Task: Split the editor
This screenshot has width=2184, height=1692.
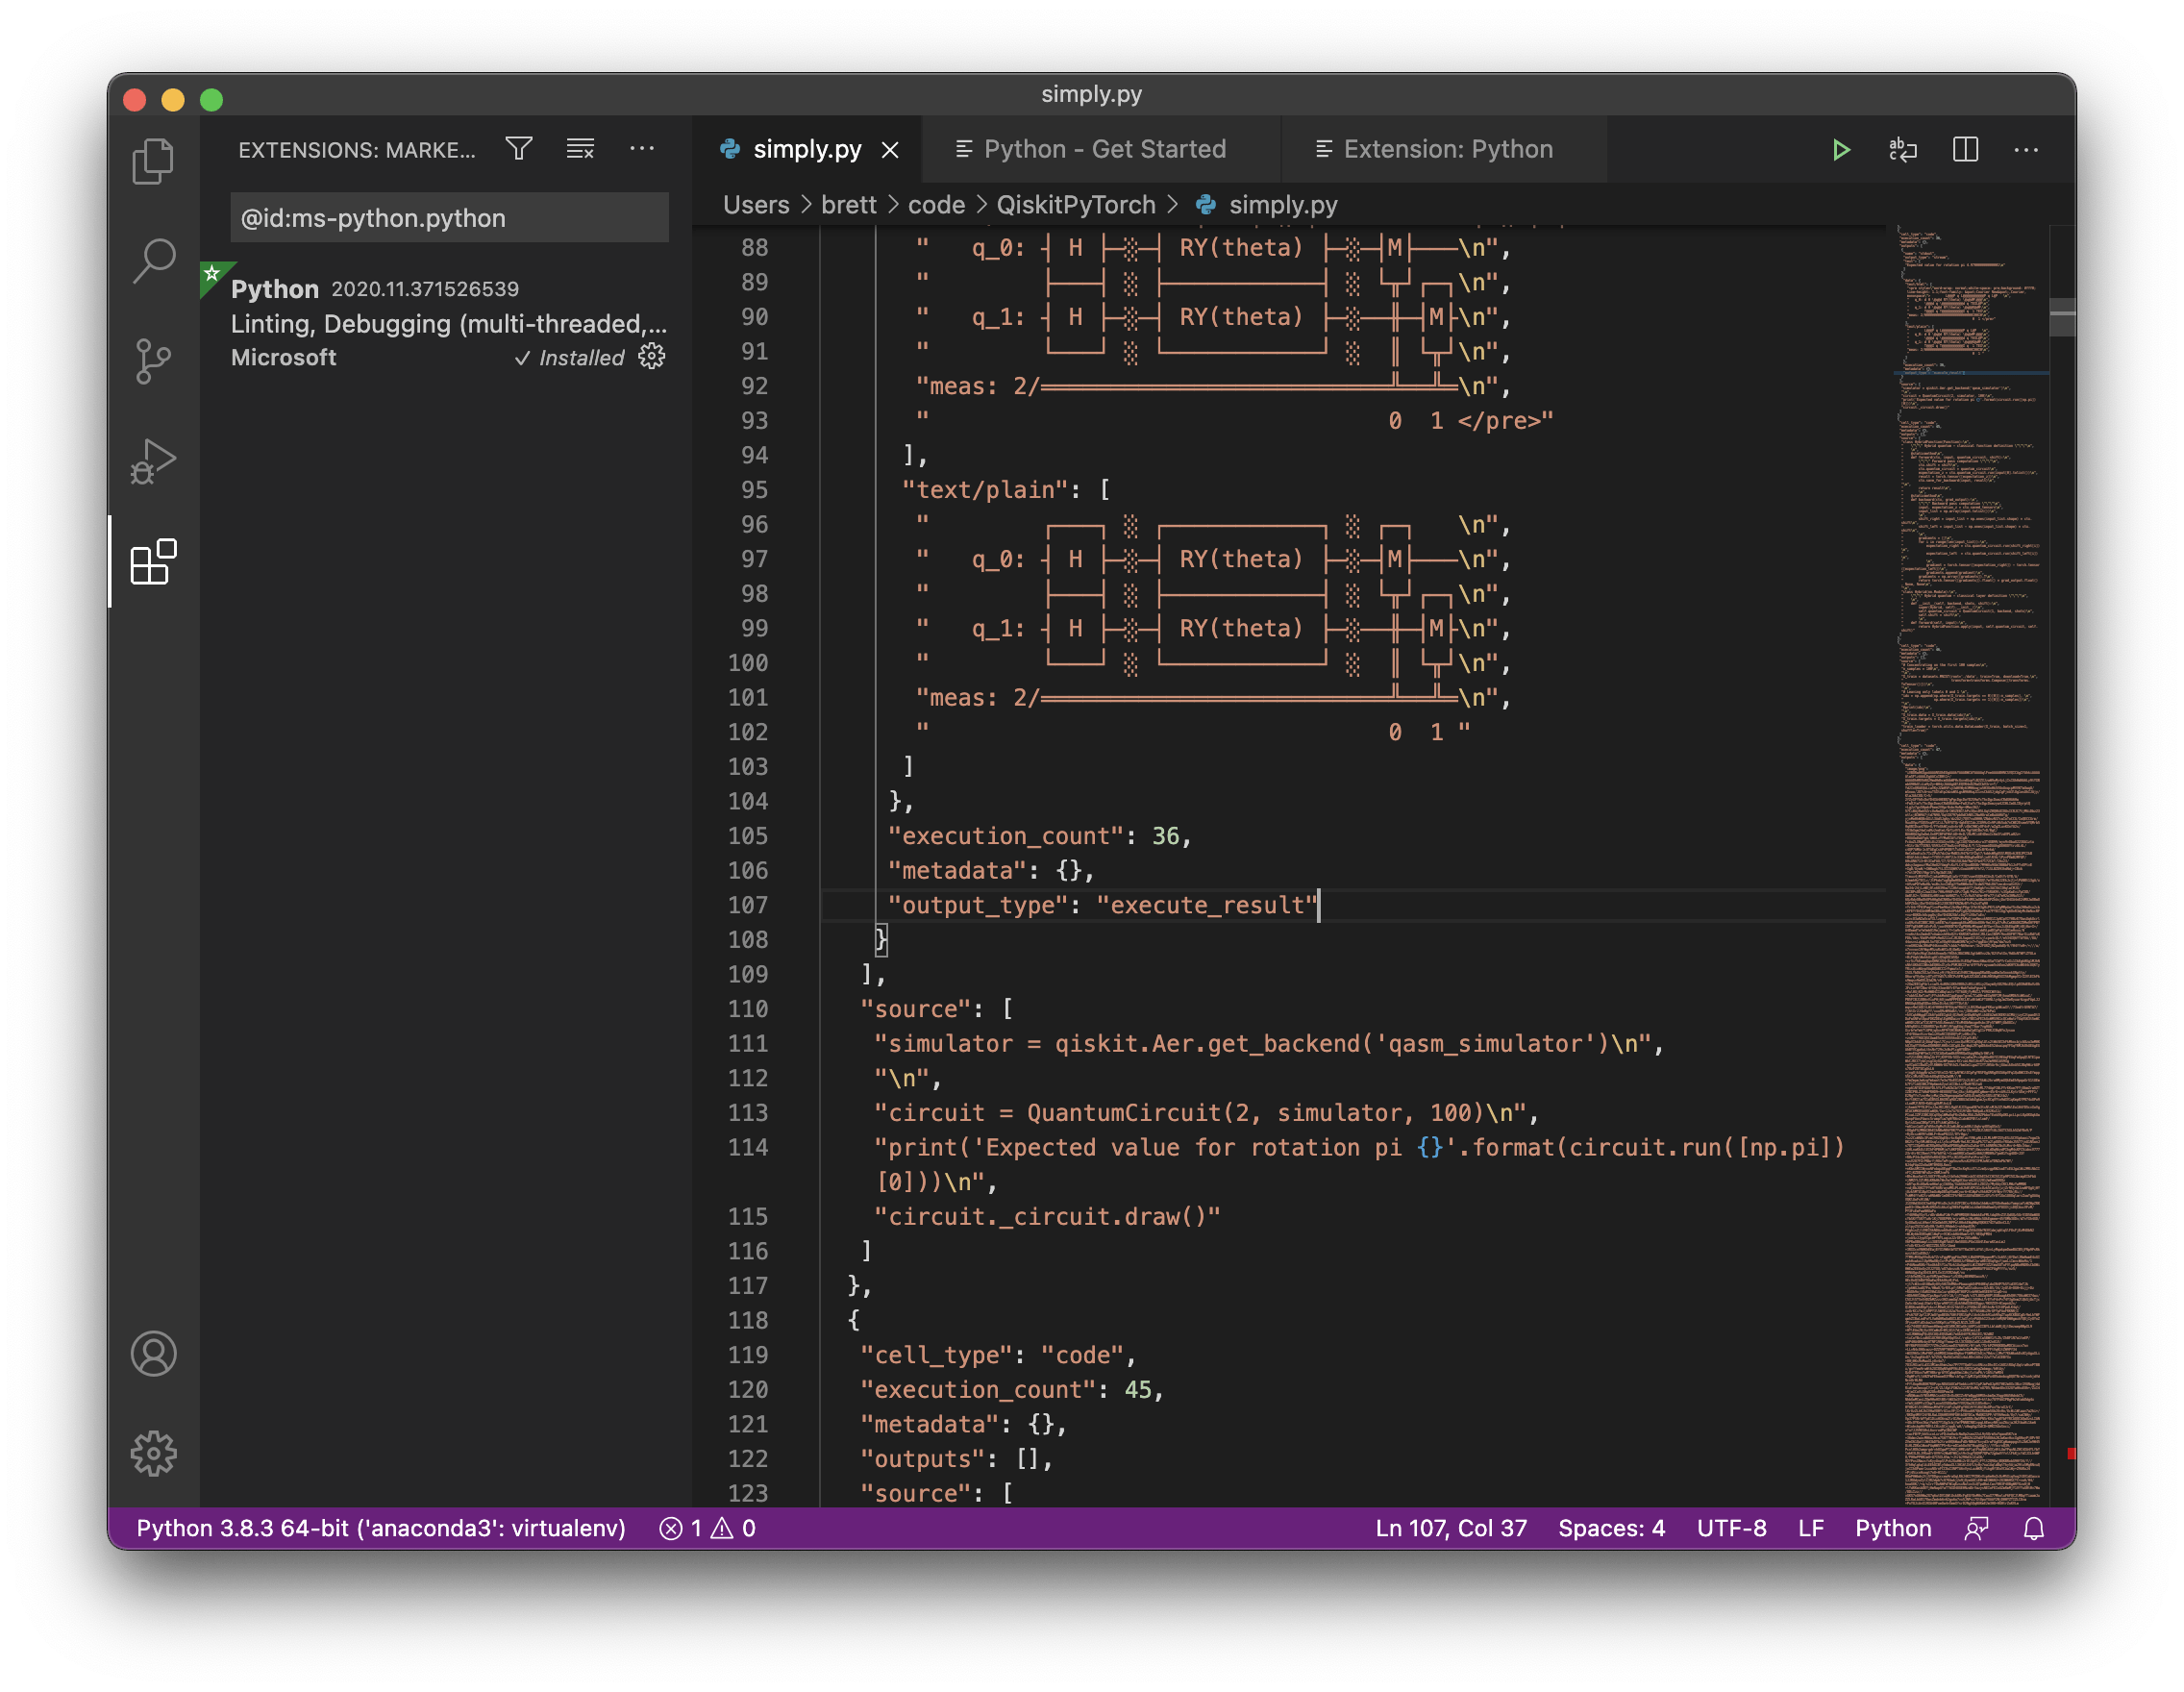Action: [1964, 150]
